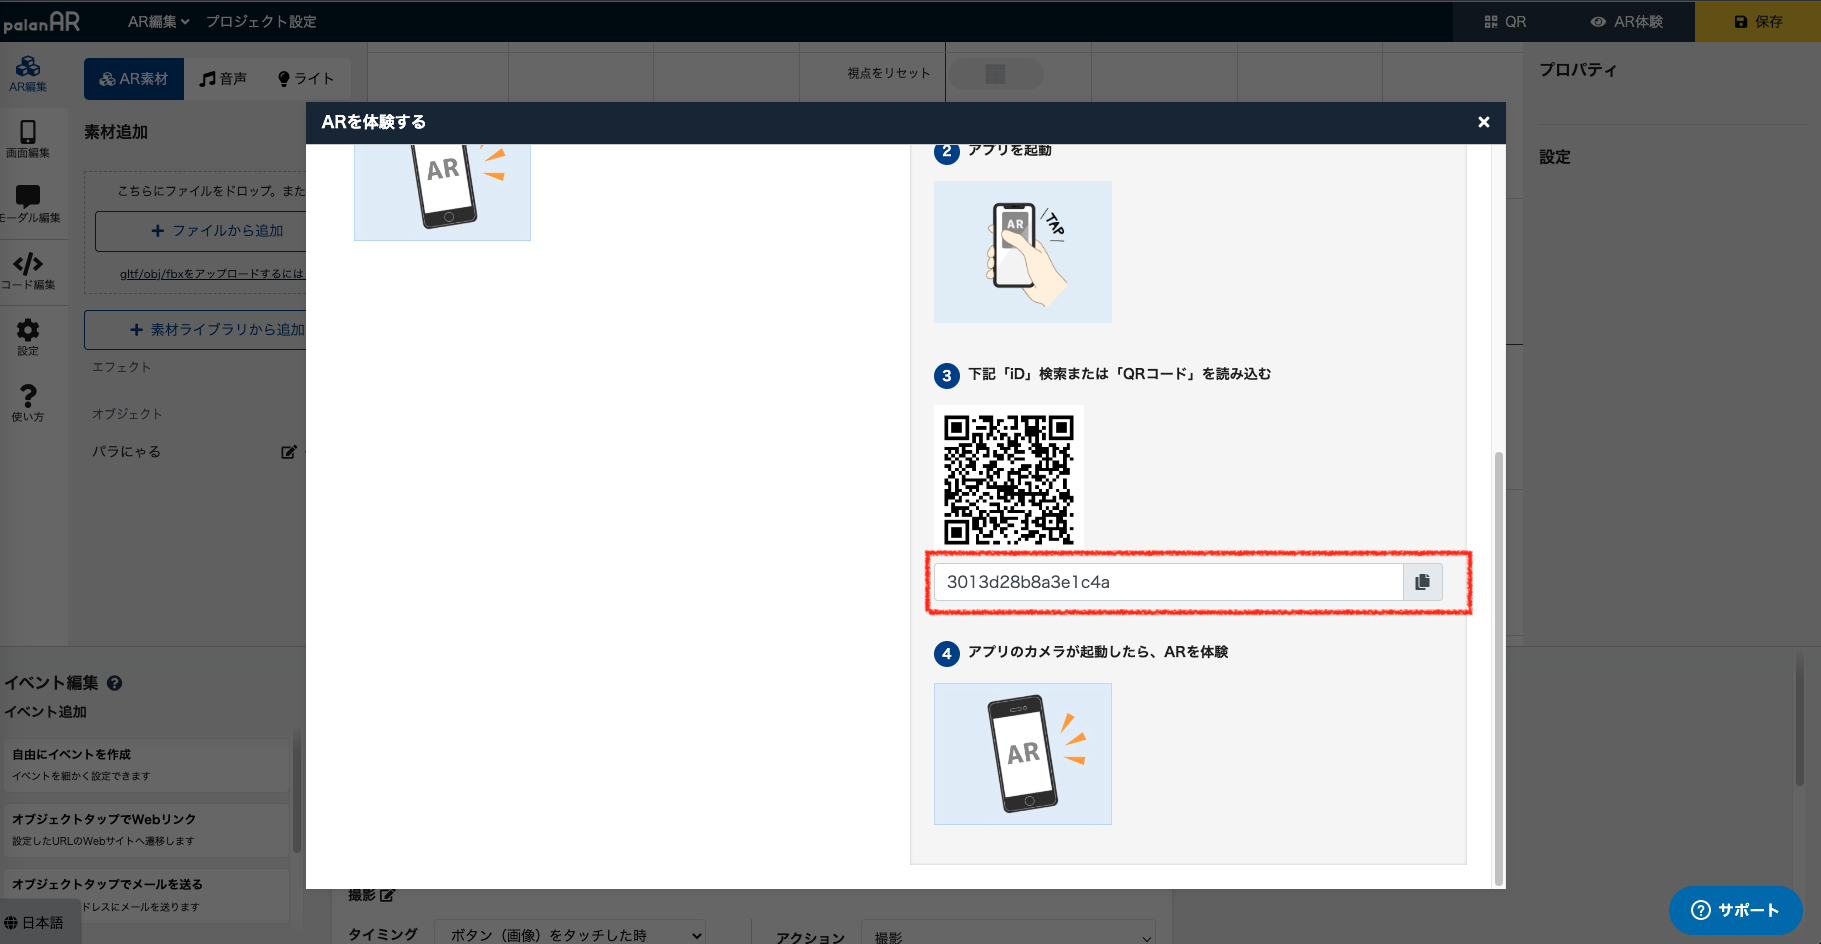Click the dialog vertical scrollbar
The width and height of the screenshot is (1821, 944).
tap(1498, 668)
